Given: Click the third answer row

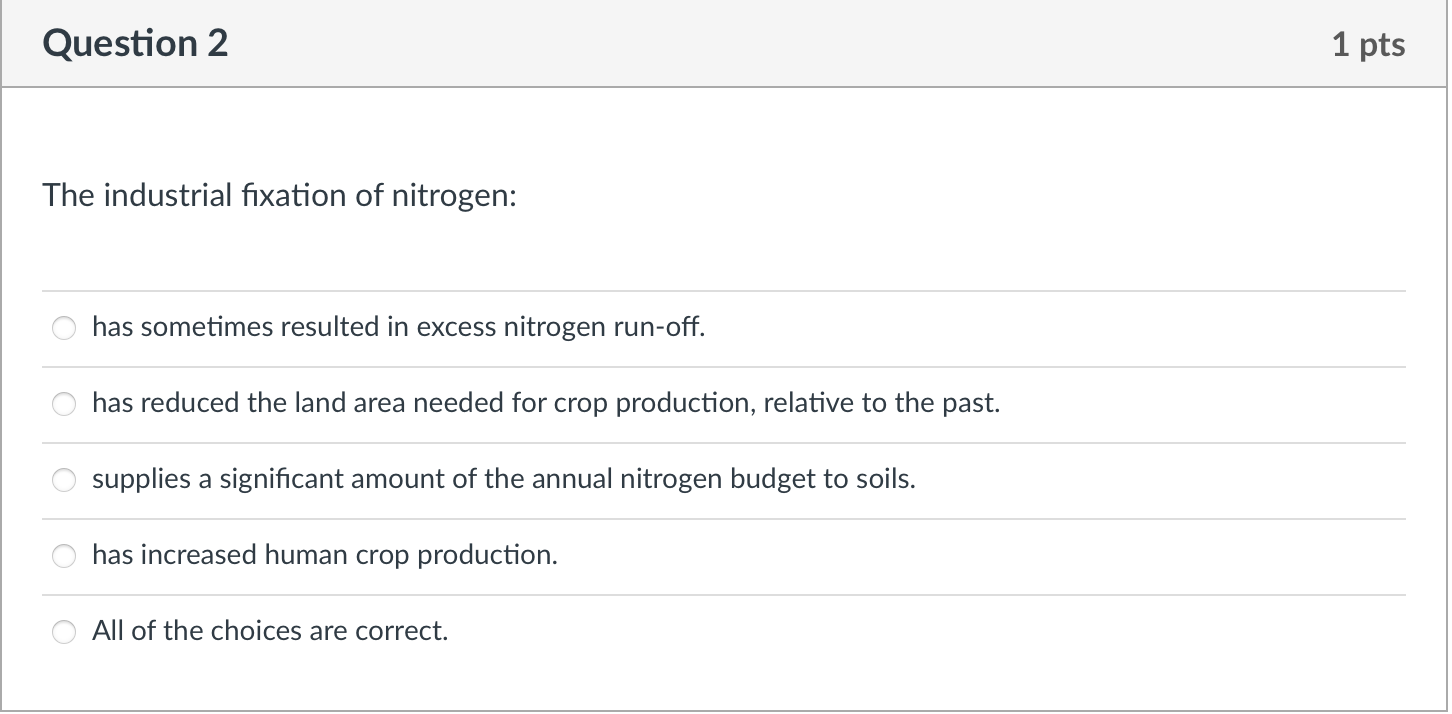Looking at the screenshot, I should tap(726, 479).
